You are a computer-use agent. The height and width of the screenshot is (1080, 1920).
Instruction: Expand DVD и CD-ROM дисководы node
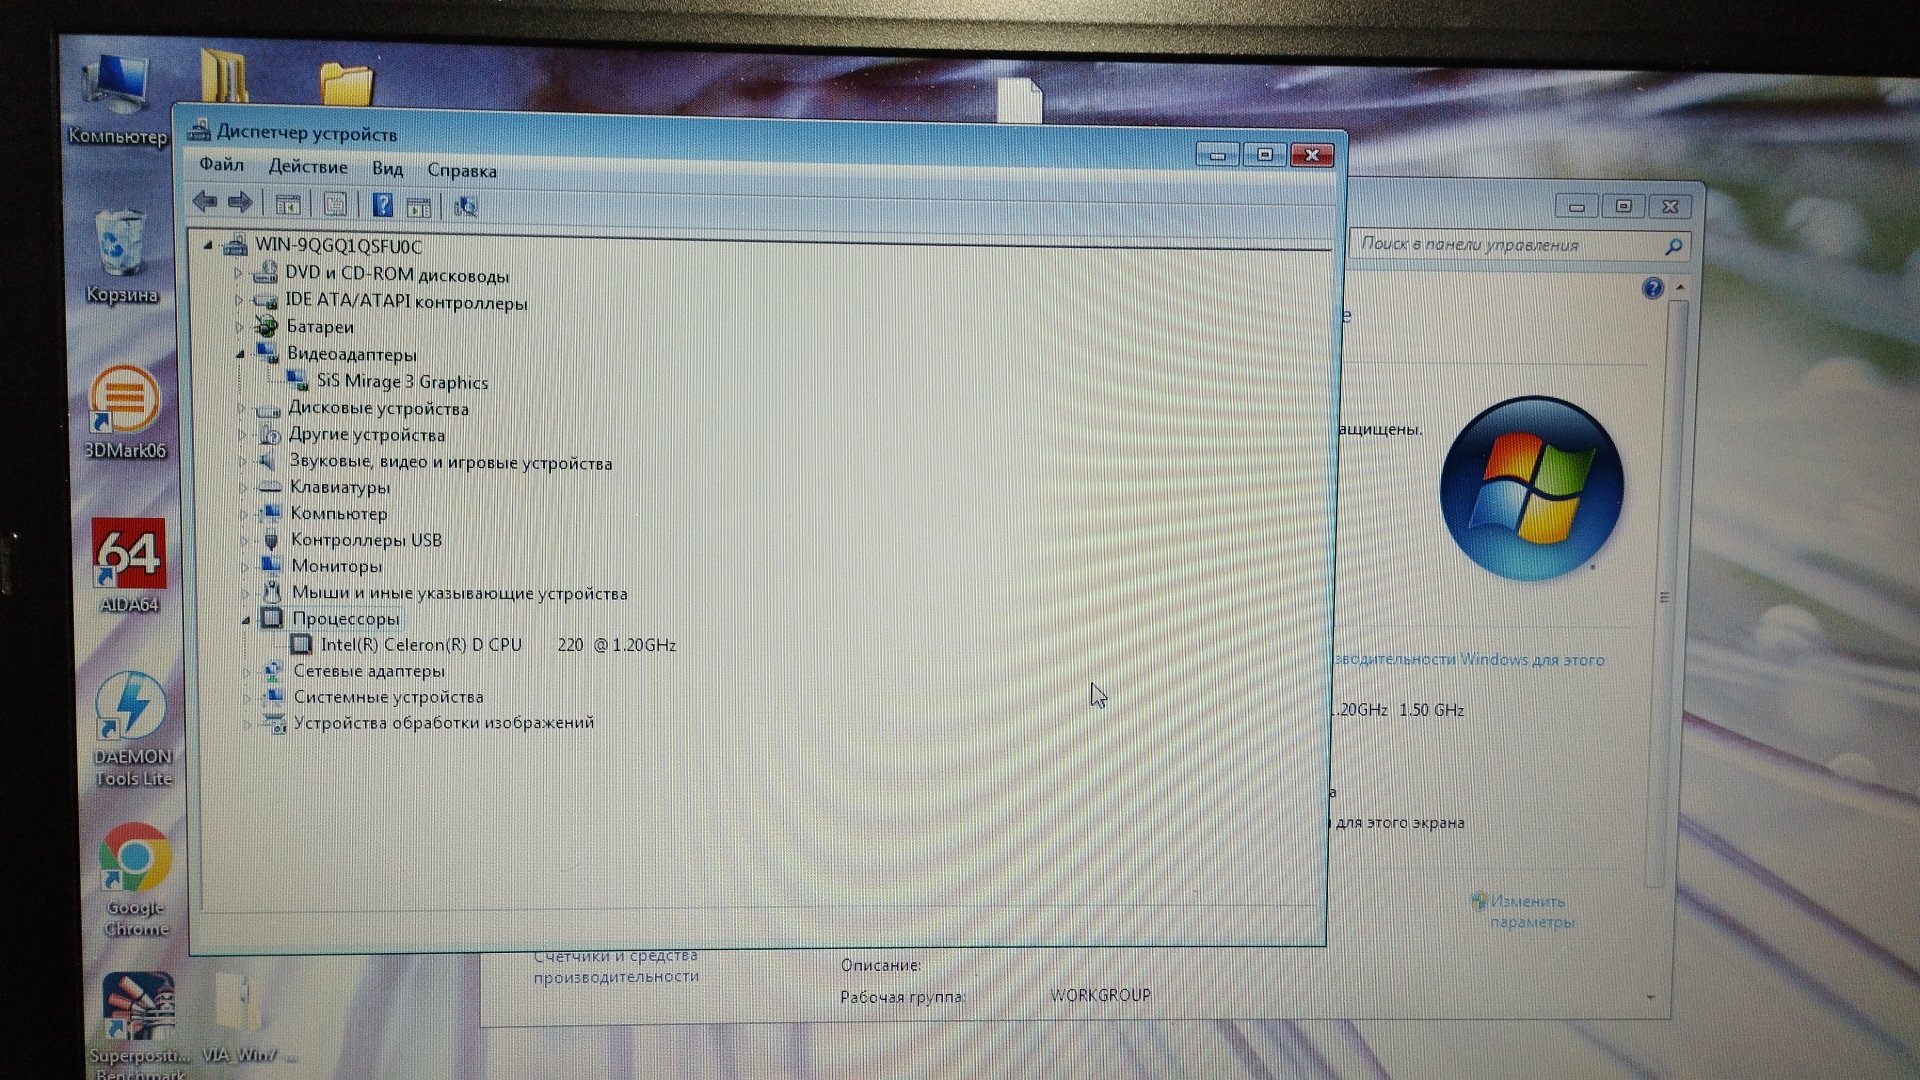[238, 273]
